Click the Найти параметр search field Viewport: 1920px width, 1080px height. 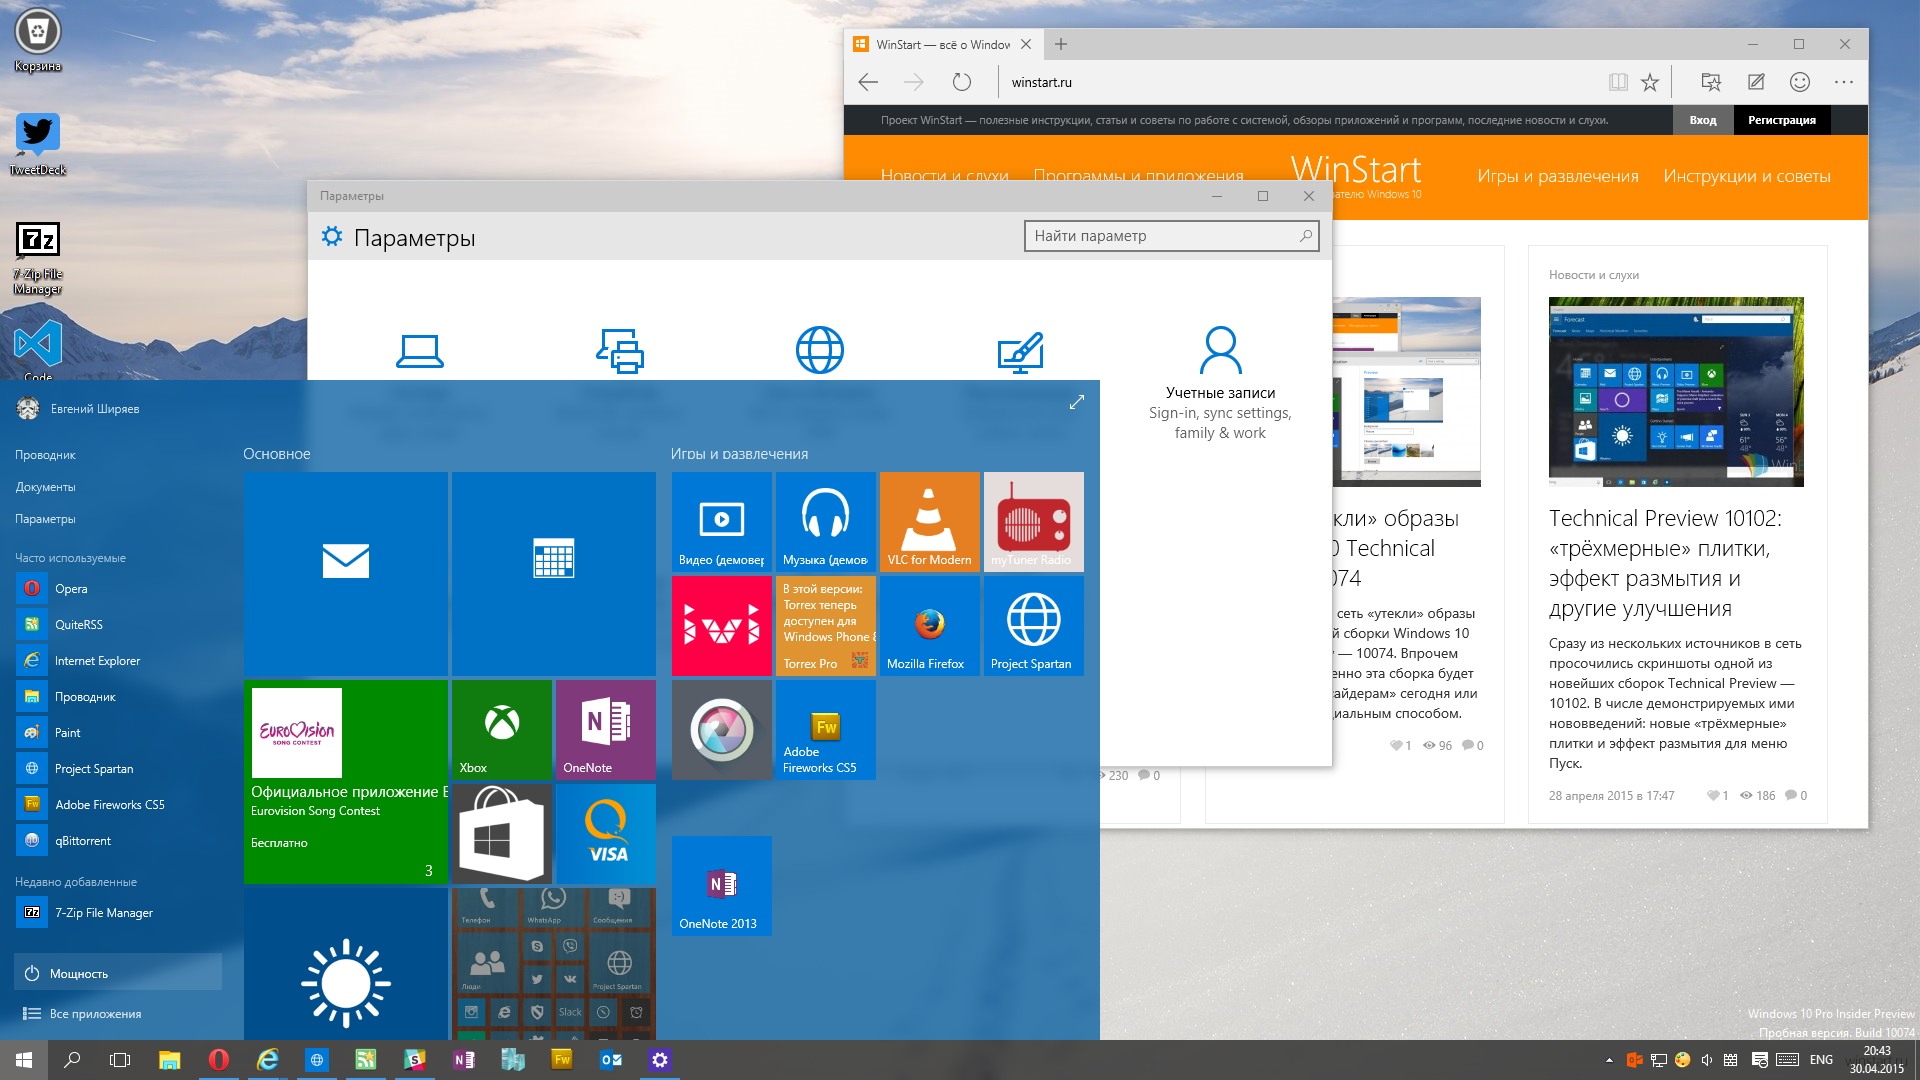click(x=1172, y=236)
